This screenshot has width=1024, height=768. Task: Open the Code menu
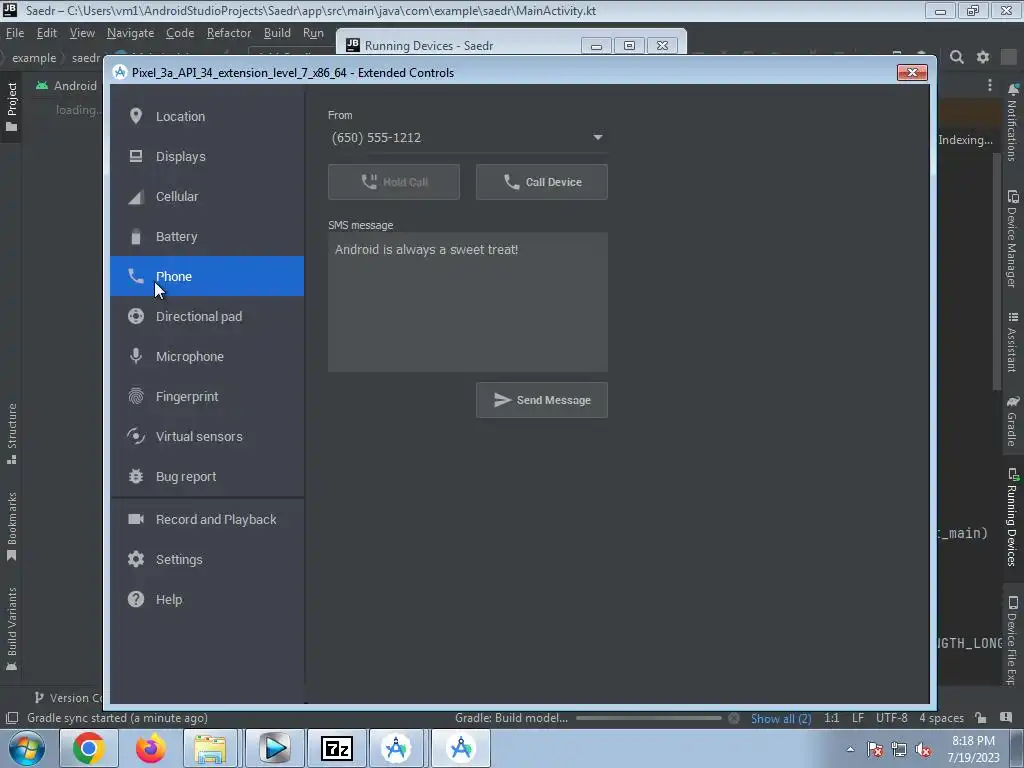[x=180, y=33]
